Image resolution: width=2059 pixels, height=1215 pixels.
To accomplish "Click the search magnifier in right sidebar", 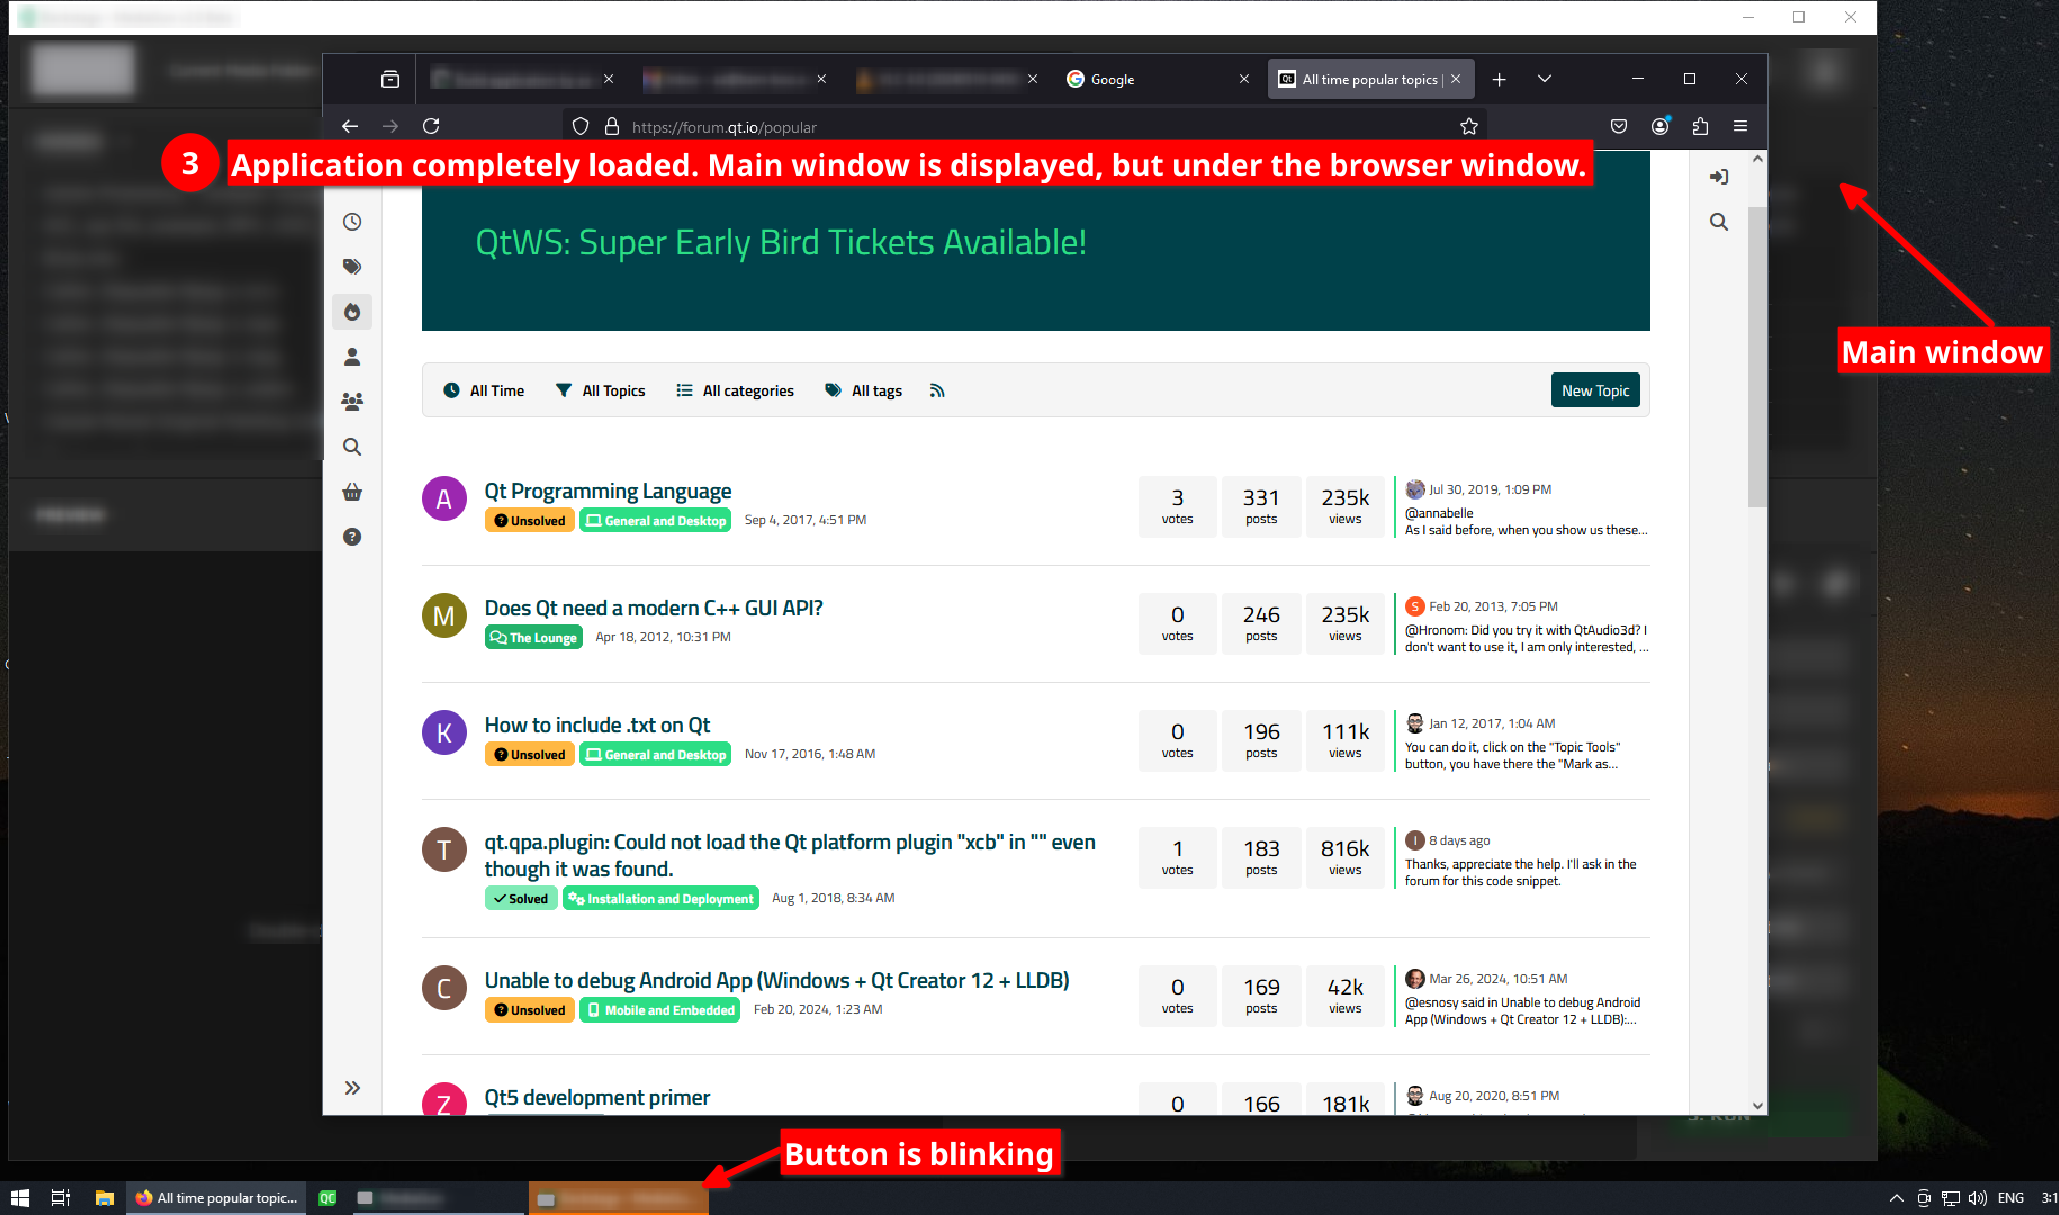I will pos(1719,222).
